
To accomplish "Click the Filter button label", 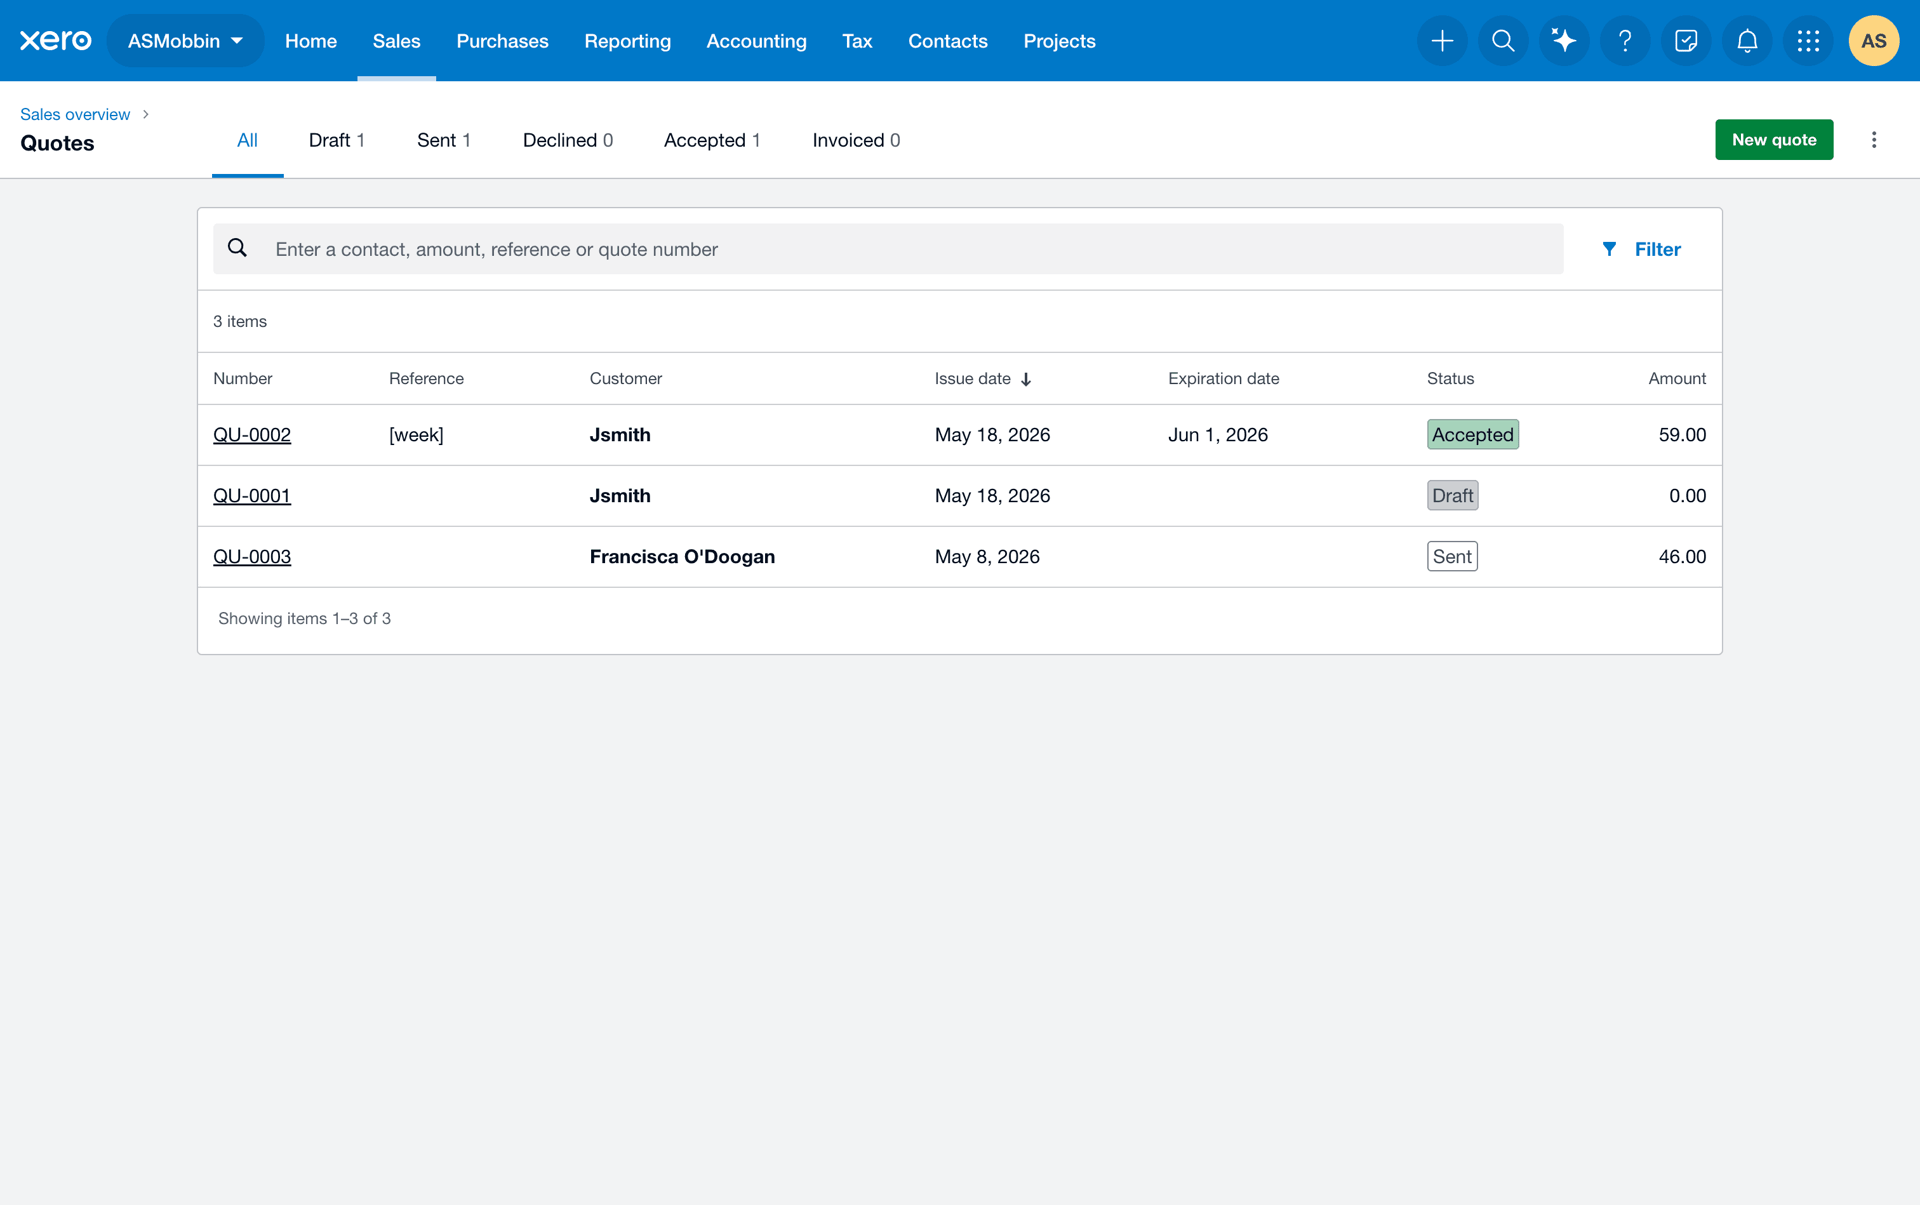I will coord(1657,249).
